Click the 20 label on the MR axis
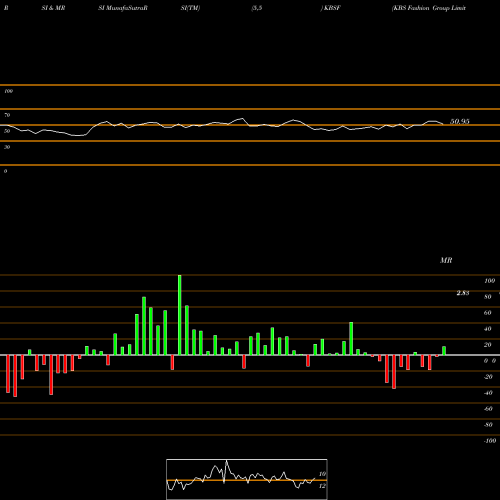The height and width of the screenshot is (500, 500). (x=488, y=345)
